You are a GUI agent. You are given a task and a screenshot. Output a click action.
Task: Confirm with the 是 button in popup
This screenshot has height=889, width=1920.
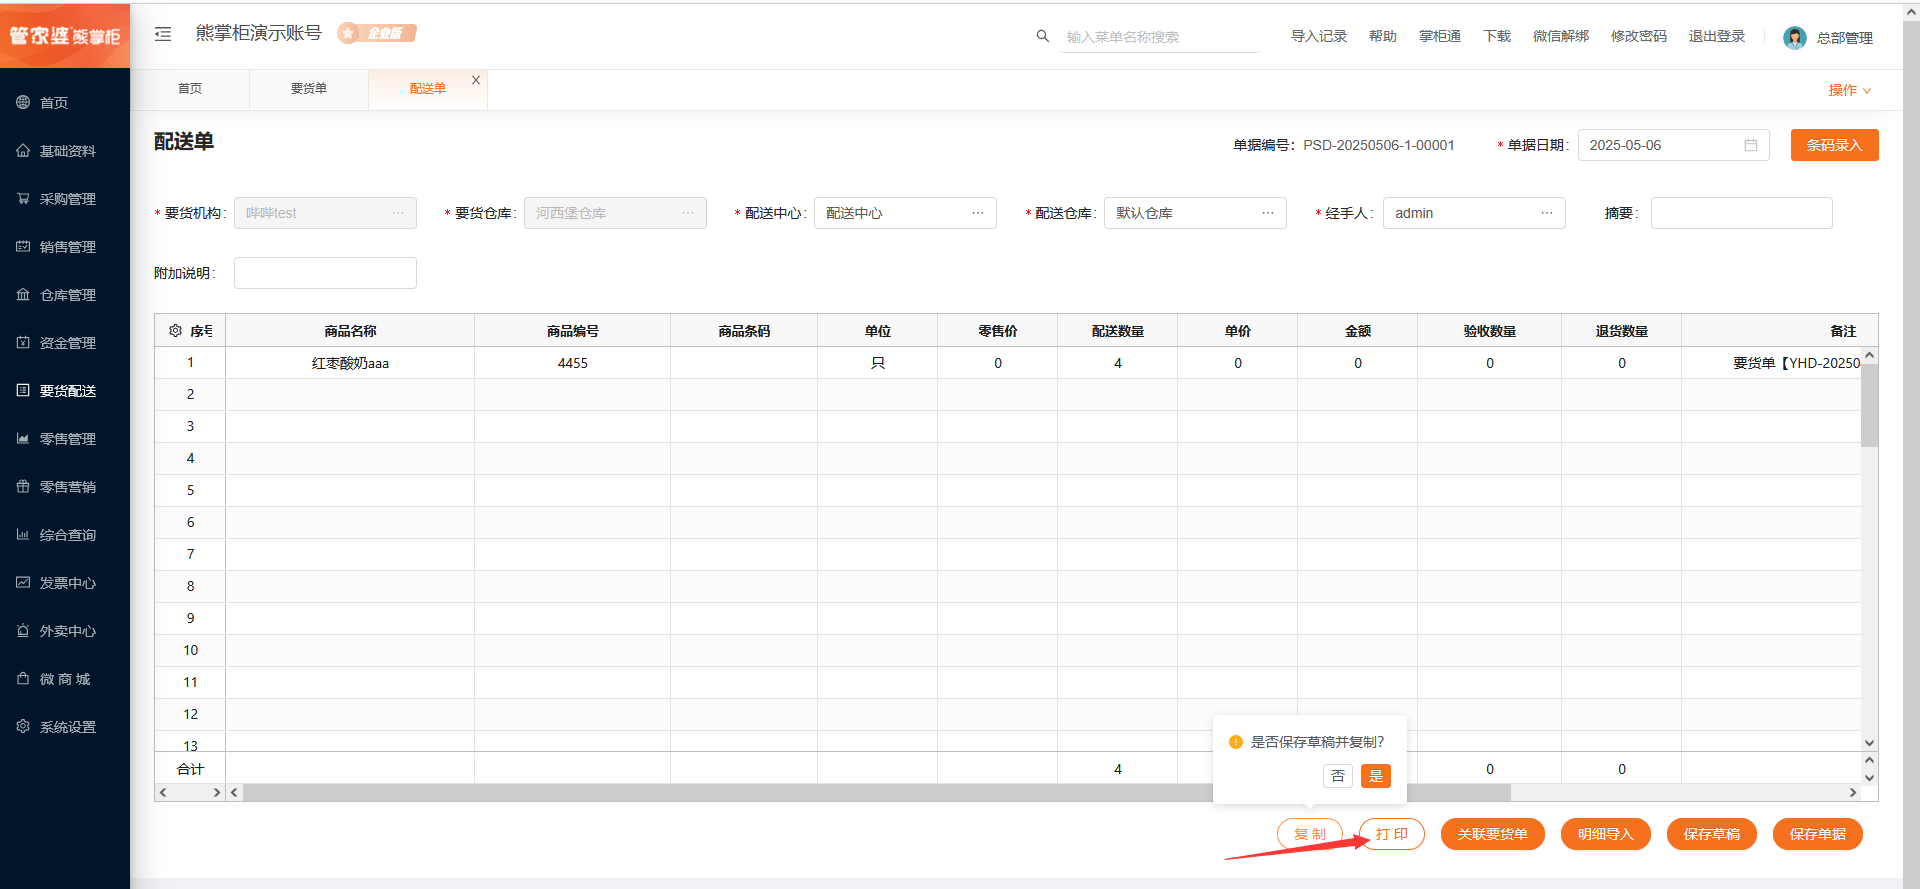coord(1376,776)
